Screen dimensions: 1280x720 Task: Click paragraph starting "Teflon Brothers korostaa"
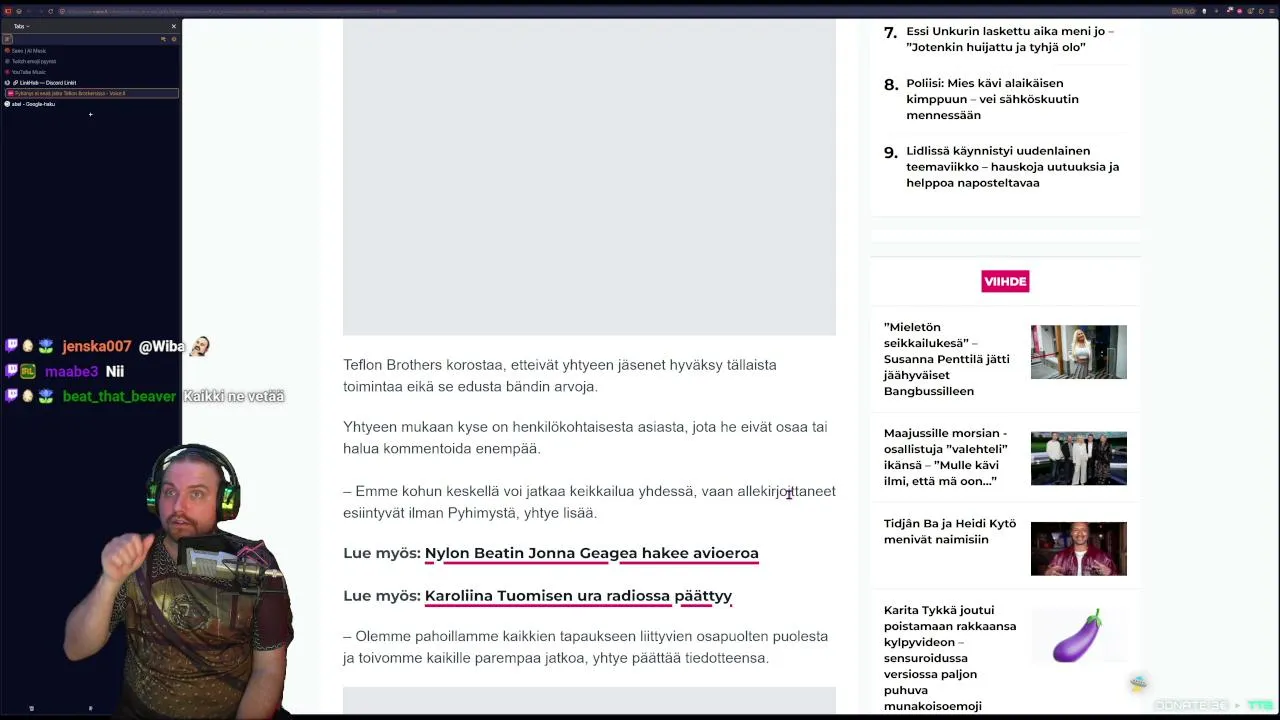coord(560,376)
